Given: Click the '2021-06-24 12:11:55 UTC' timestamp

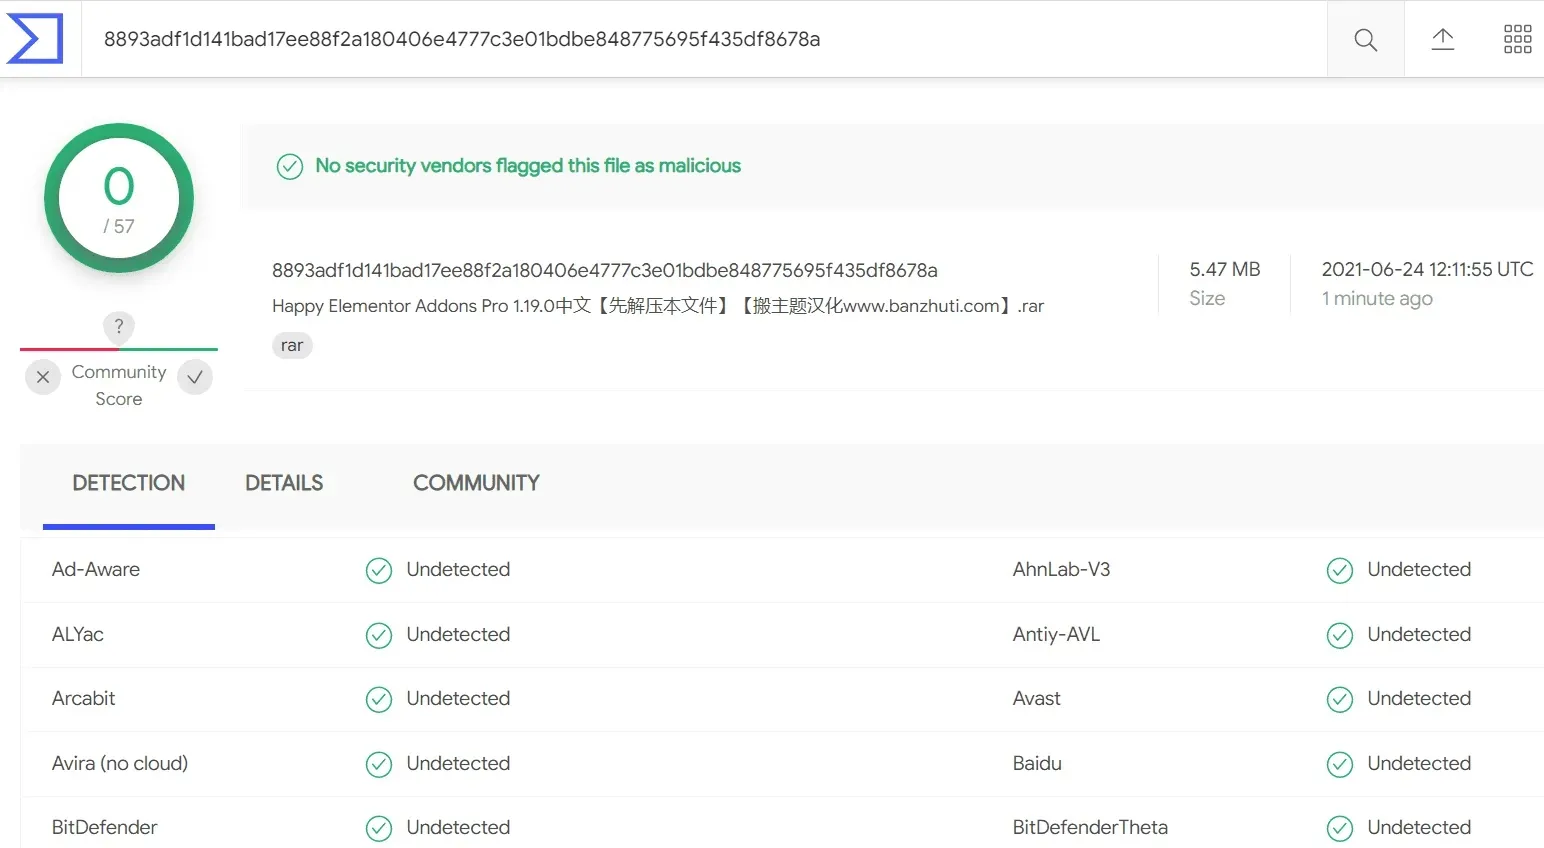Looking at the screenshot, I should point(1427,269).
